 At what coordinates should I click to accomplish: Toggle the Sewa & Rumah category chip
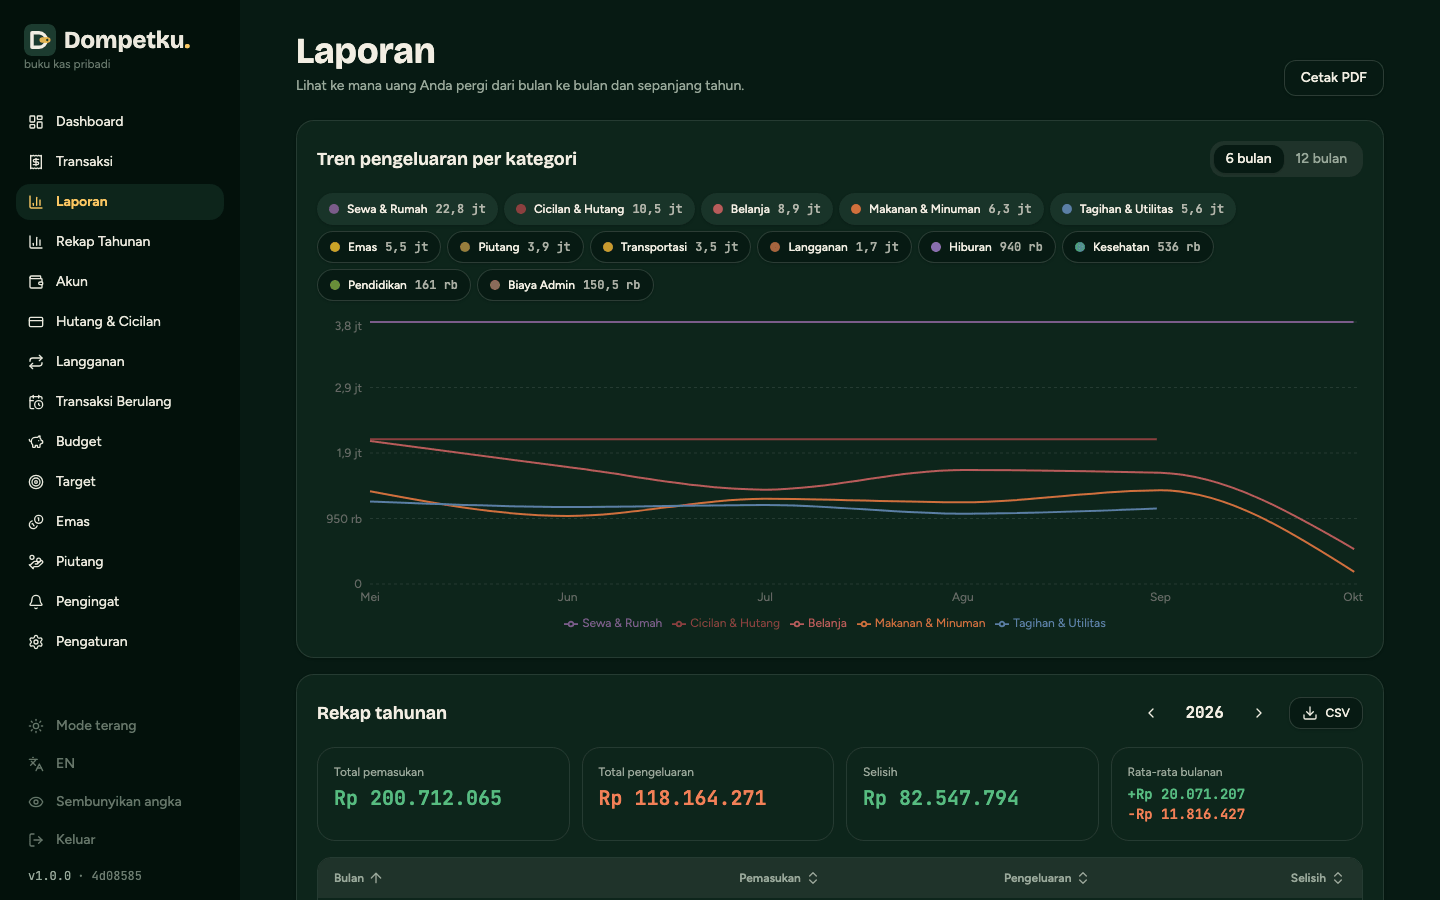point(407,209)
